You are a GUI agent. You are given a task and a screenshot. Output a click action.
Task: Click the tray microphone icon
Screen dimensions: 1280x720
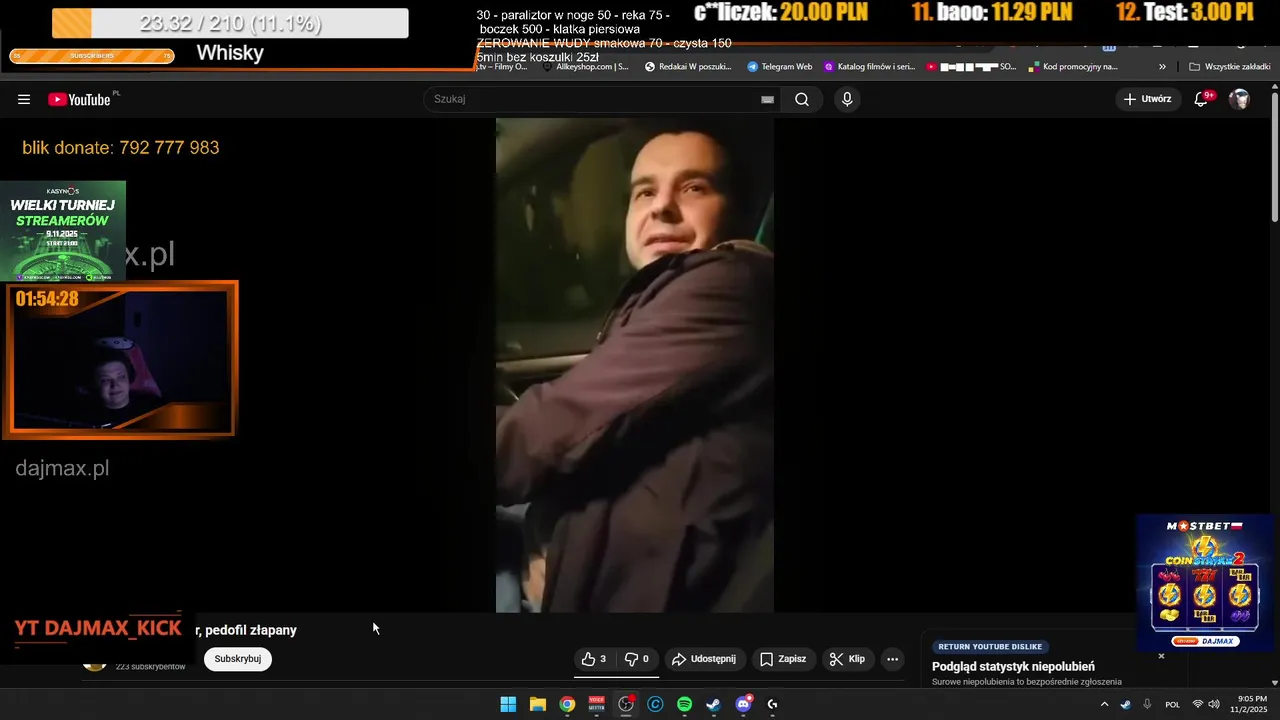pyautogui.click(x=1147, y=704)
